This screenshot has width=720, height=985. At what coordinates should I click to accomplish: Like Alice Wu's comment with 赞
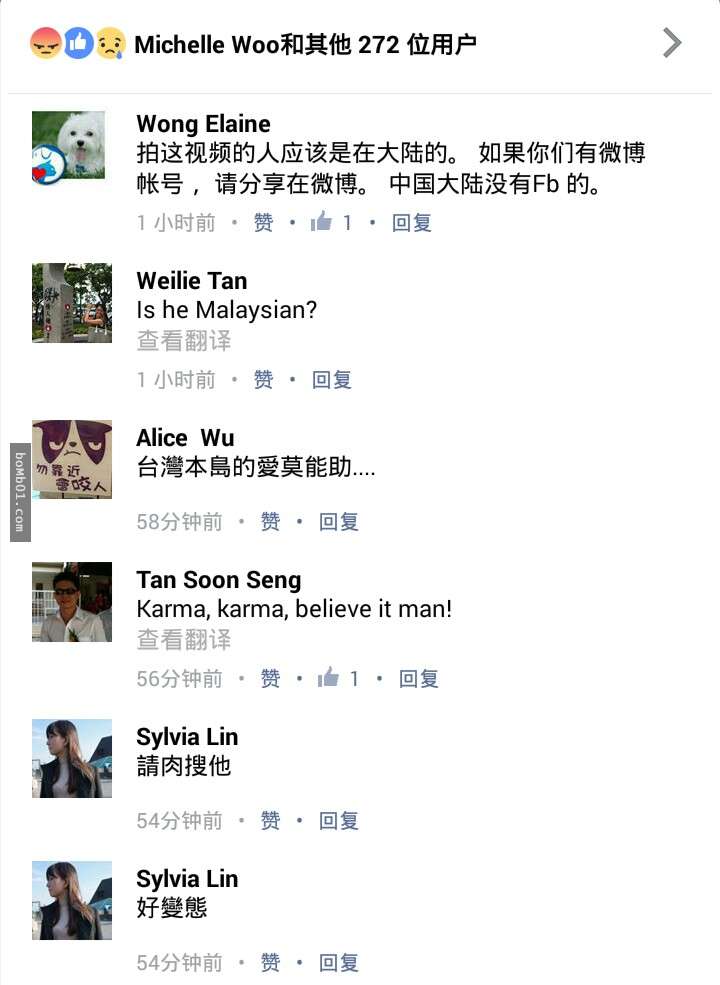[x=270, y=522]
